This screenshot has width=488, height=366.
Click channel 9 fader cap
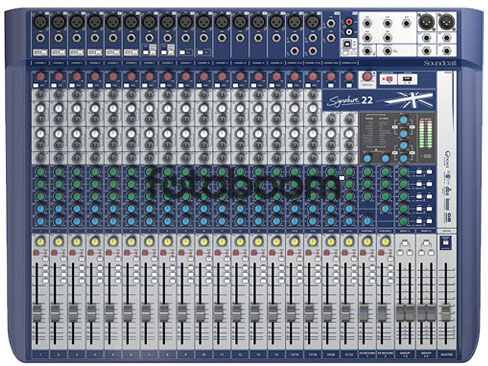pyautogui.click(x=182, y=313)
